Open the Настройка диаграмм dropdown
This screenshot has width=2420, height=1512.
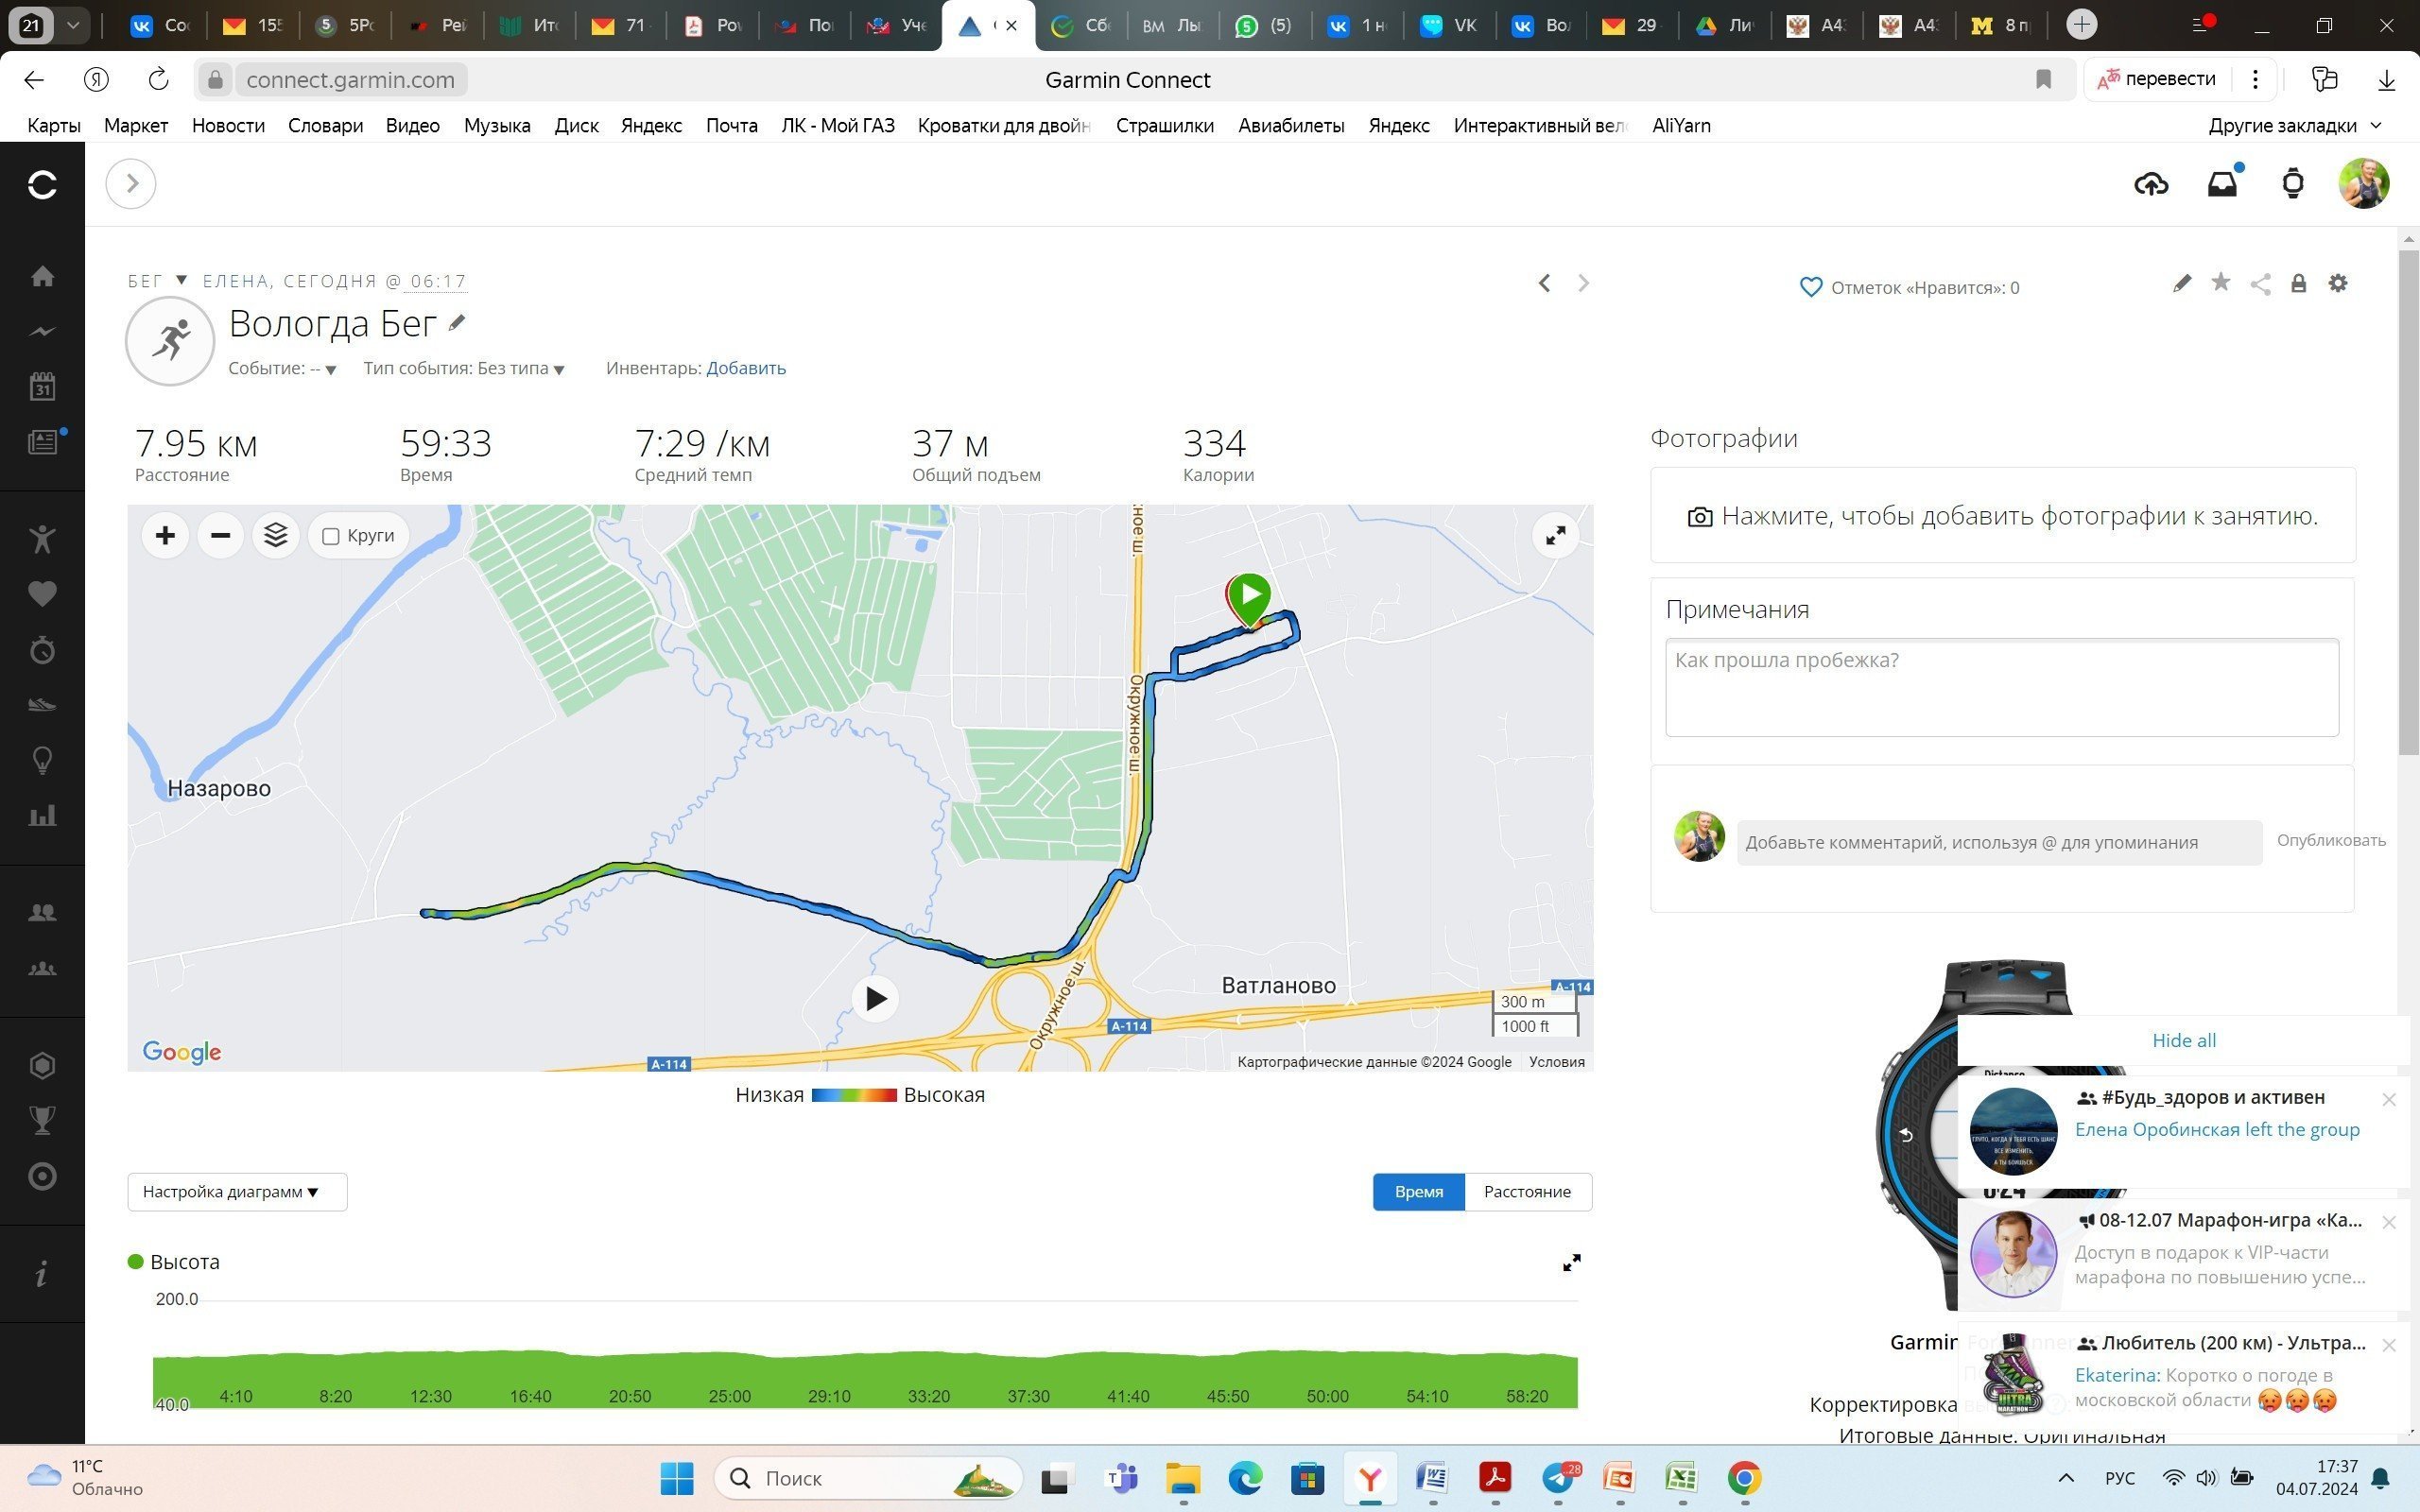coord(237,1192)
